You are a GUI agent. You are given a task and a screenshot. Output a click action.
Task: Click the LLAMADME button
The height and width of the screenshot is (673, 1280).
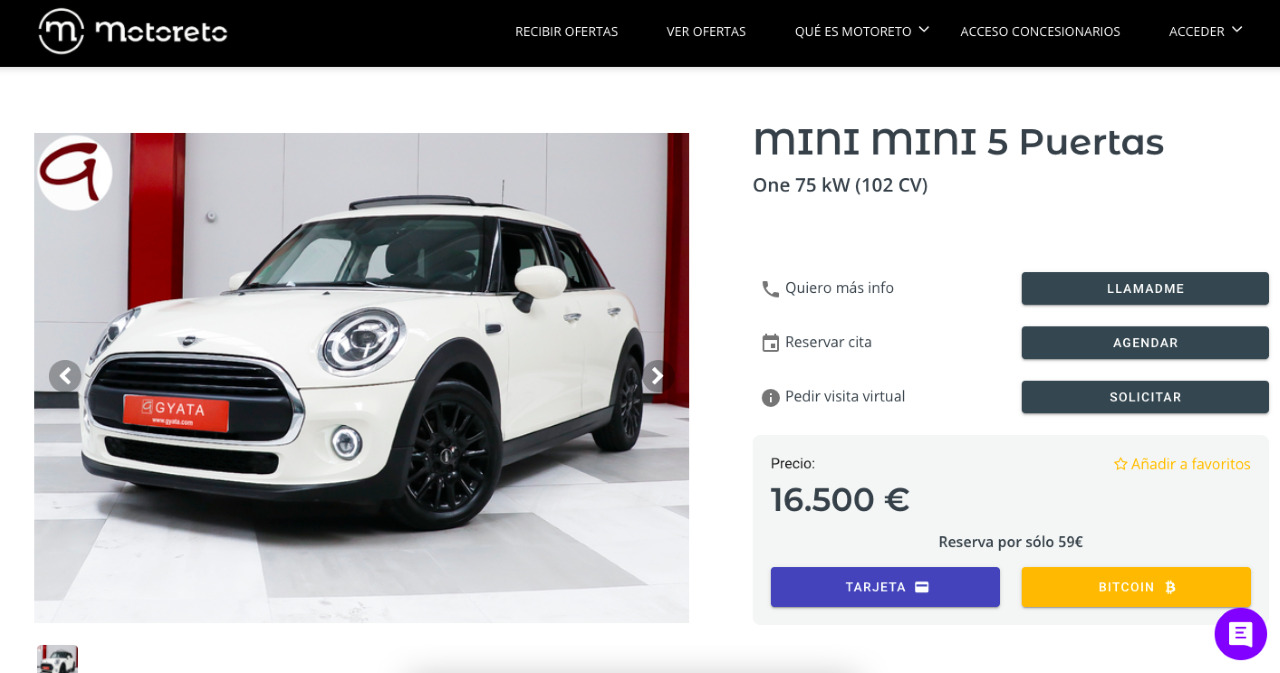click(1145, 288)
